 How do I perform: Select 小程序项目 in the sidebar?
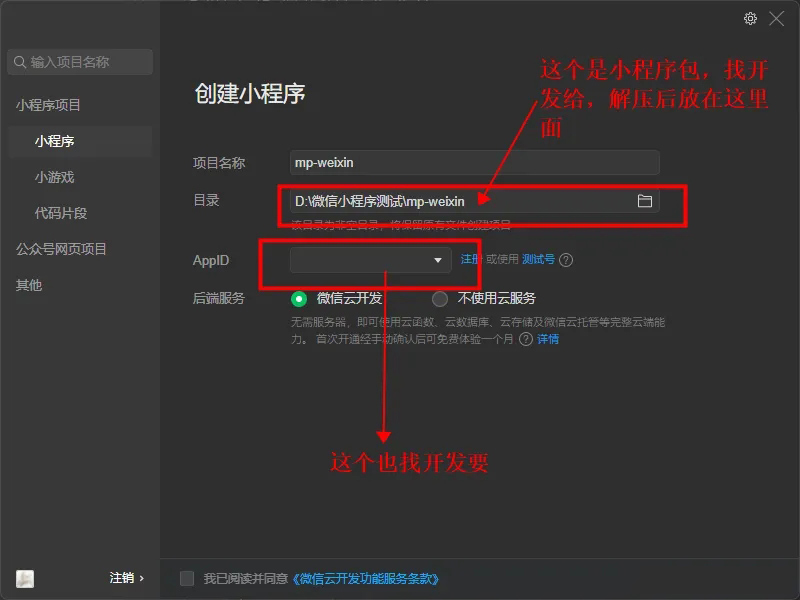point(48,105)
